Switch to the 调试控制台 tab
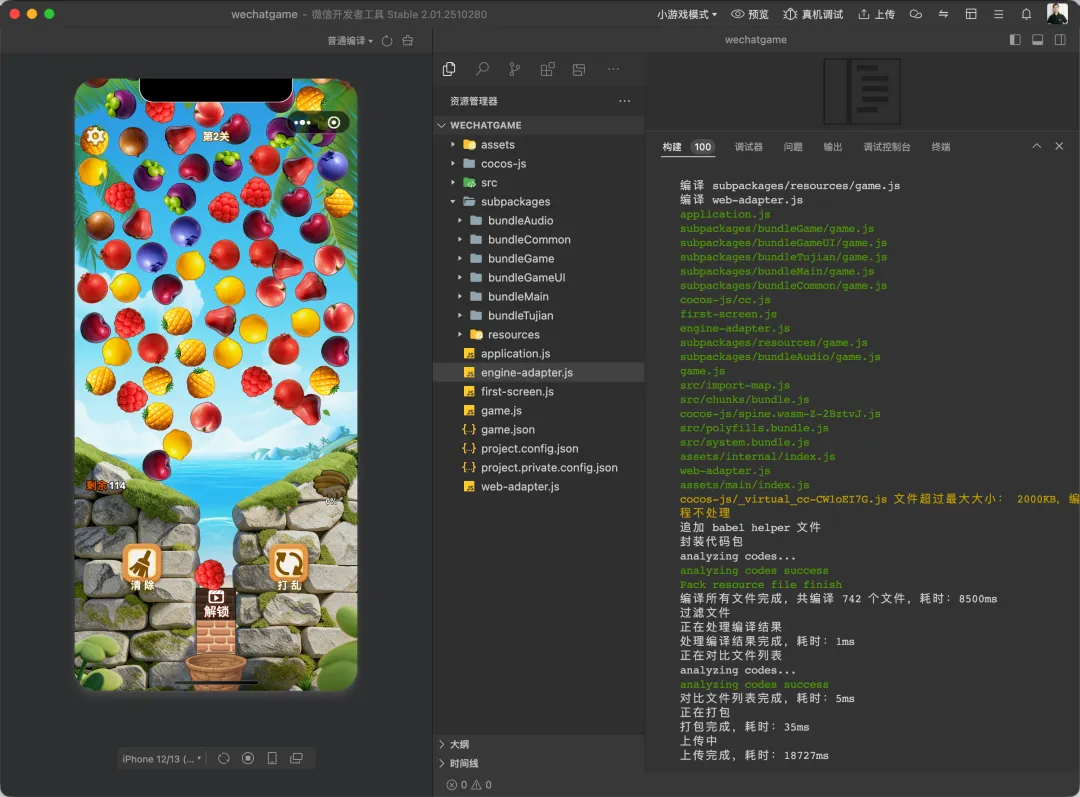 (x=887, y=147)
